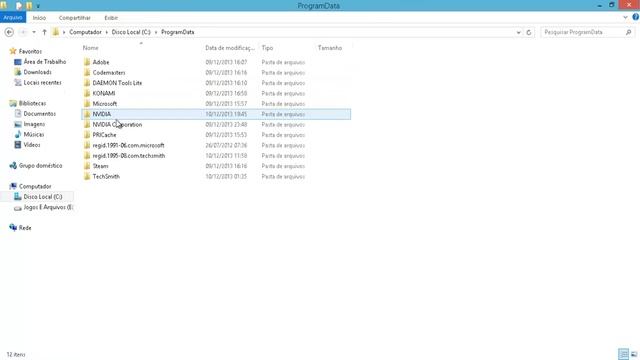Image resolution: width=640 pixels, height=360 pixels.
Task: Select the PRICache folder icon
Action: point(87,135)
